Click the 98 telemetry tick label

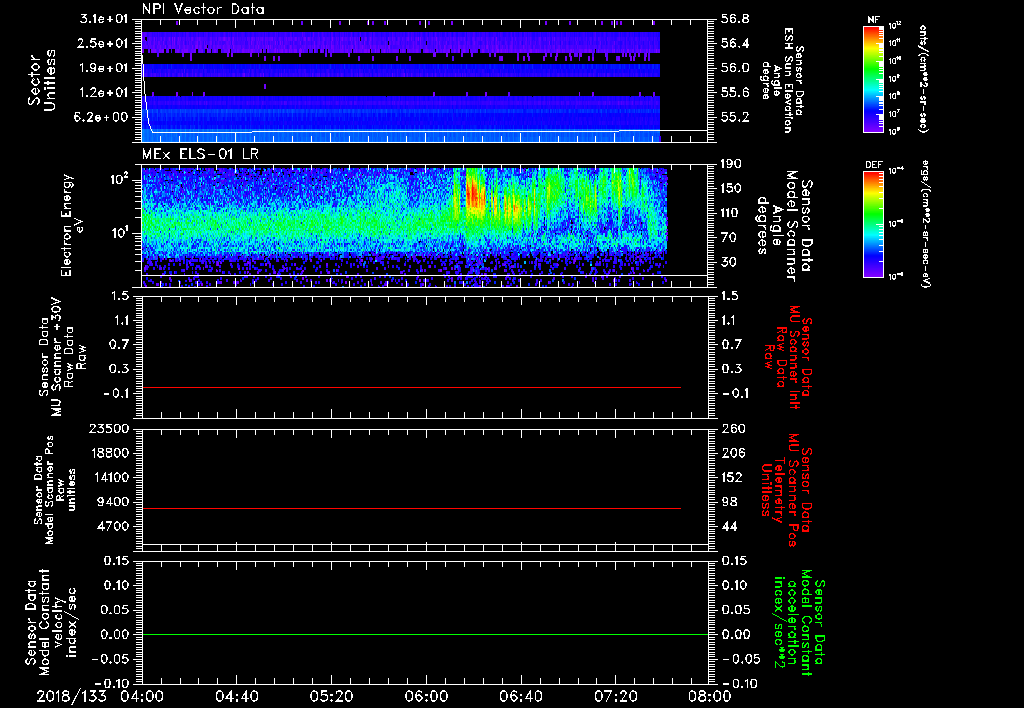(729, 502)
